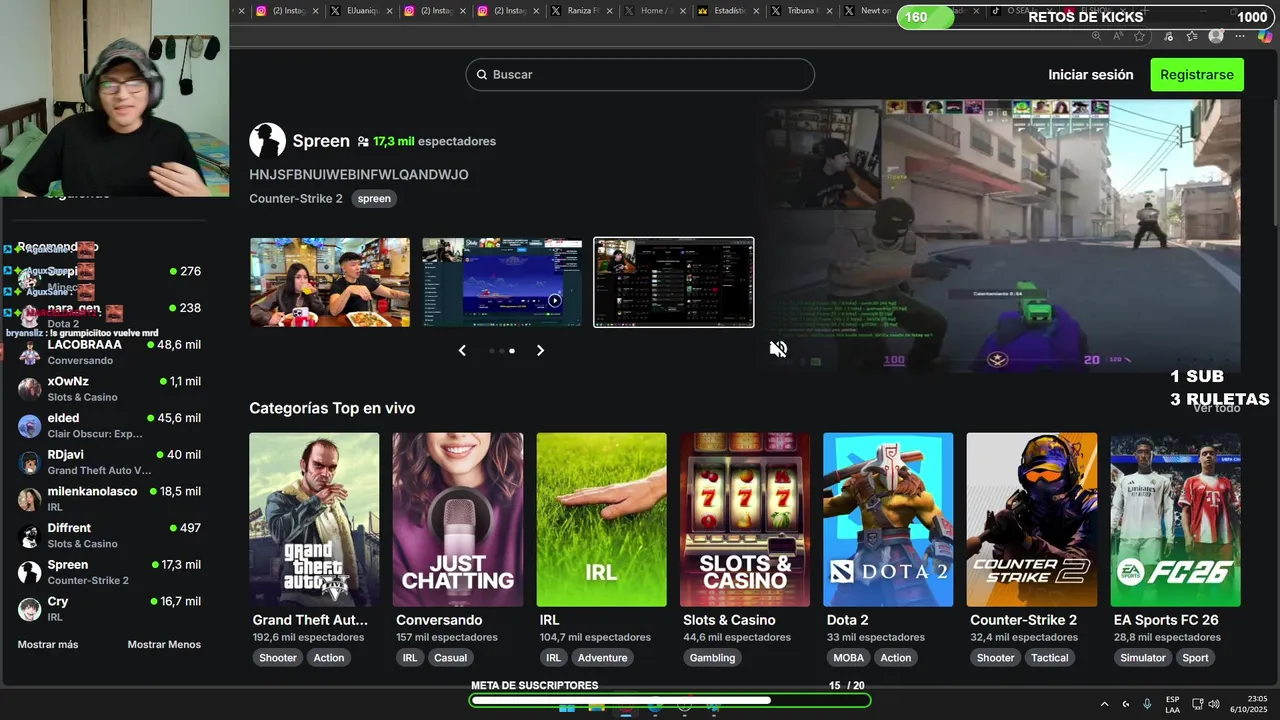1280x720 pixels.
Task: Click the Simulator tag under EA Sports
Action: pyautogui.click(x=1143, y=658)
